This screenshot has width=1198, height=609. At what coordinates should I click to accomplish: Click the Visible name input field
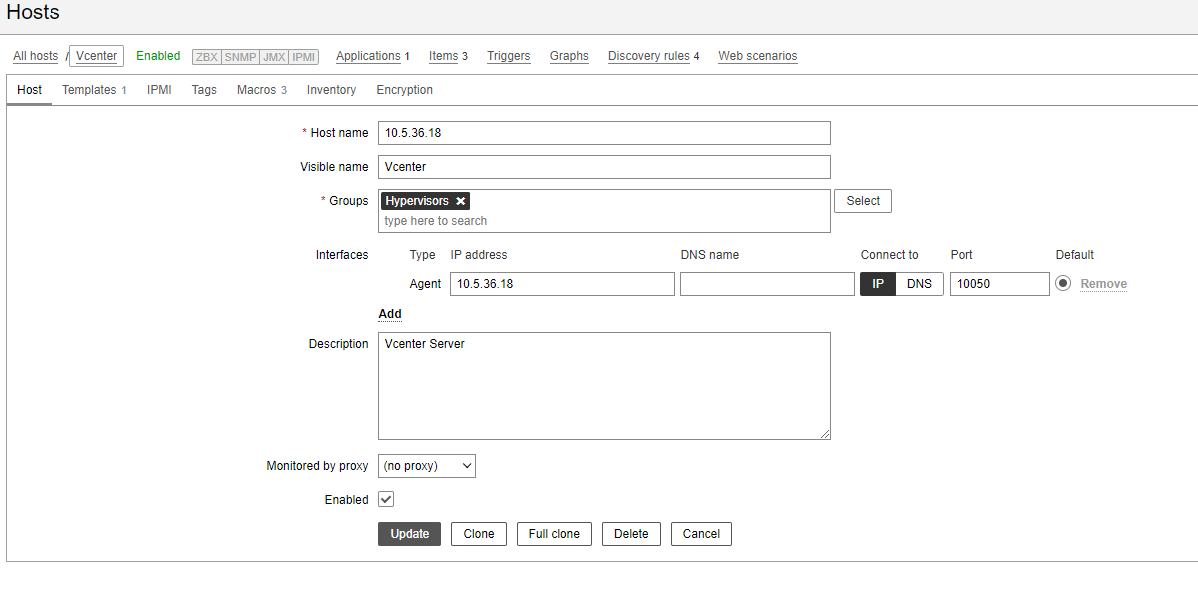[x=604, y=167]
